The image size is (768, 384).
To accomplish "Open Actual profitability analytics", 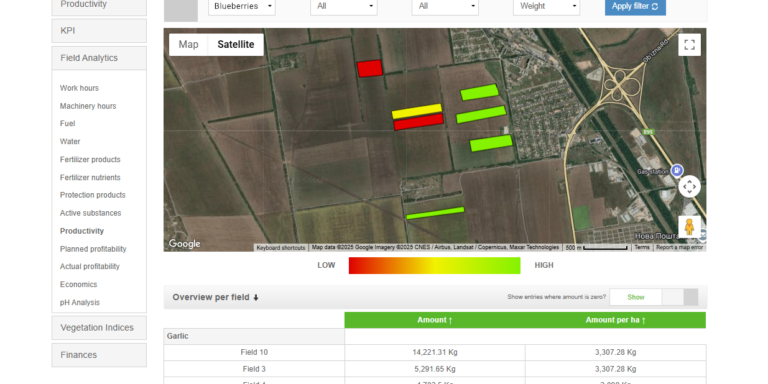I will [90, 266].
